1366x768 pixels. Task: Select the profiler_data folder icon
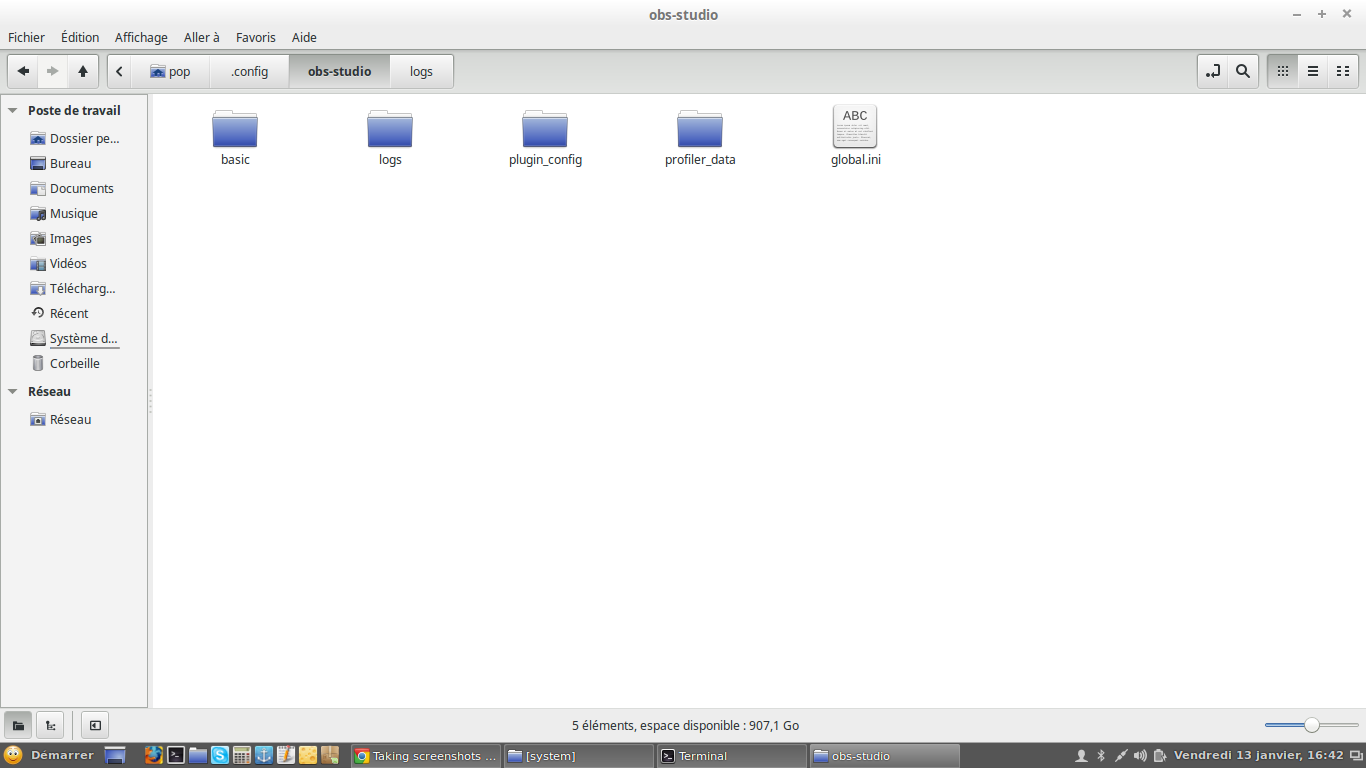point(700,129)
